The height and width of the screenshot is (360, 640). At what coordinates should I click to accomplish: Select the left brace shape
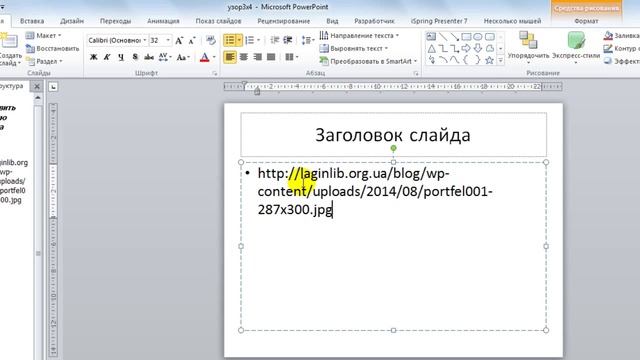pyautogui.click(x=466, y=60)
